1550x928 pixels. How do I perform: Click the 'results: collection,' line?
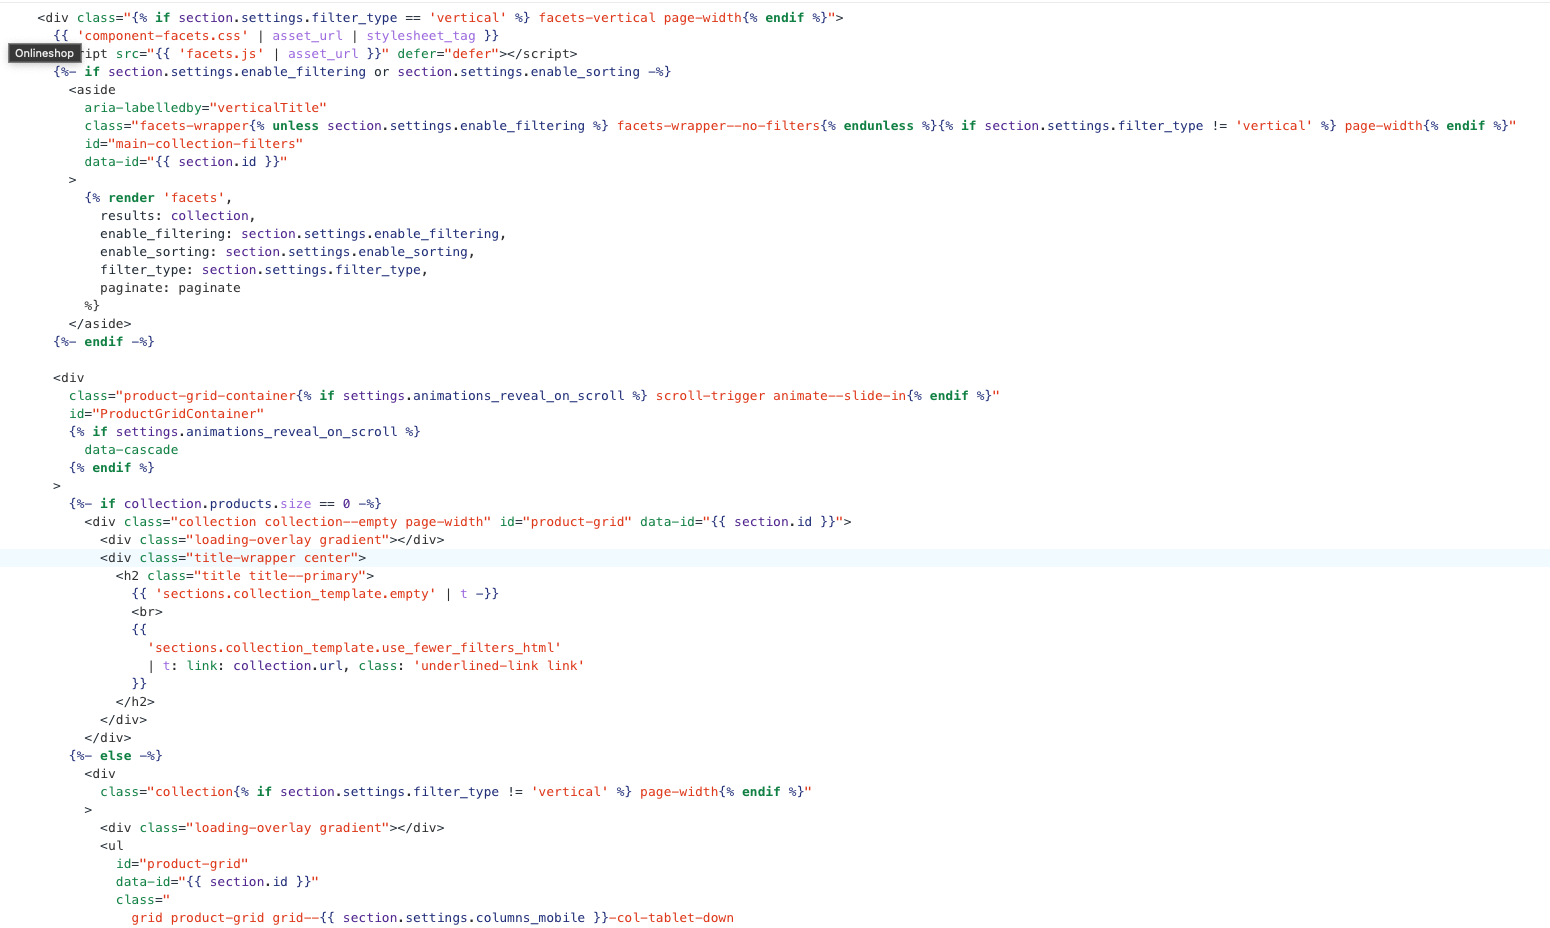pos(178,216)
